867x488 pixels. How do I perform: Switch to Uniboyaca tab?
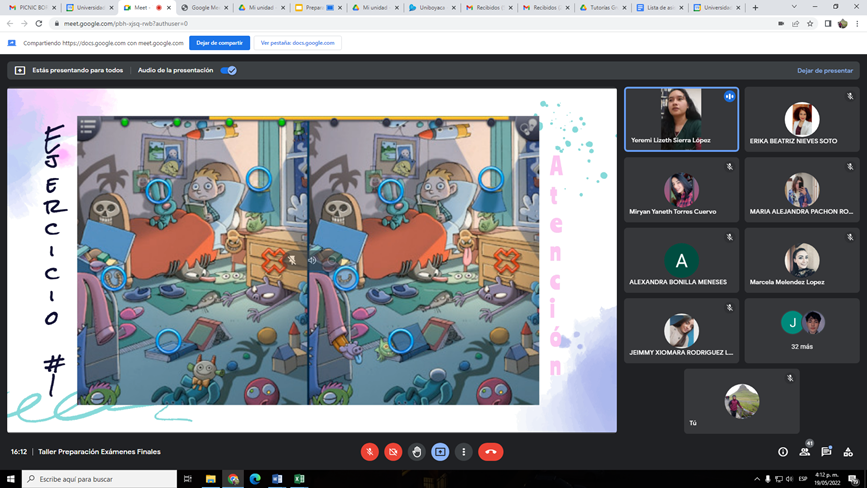(432, 8)
